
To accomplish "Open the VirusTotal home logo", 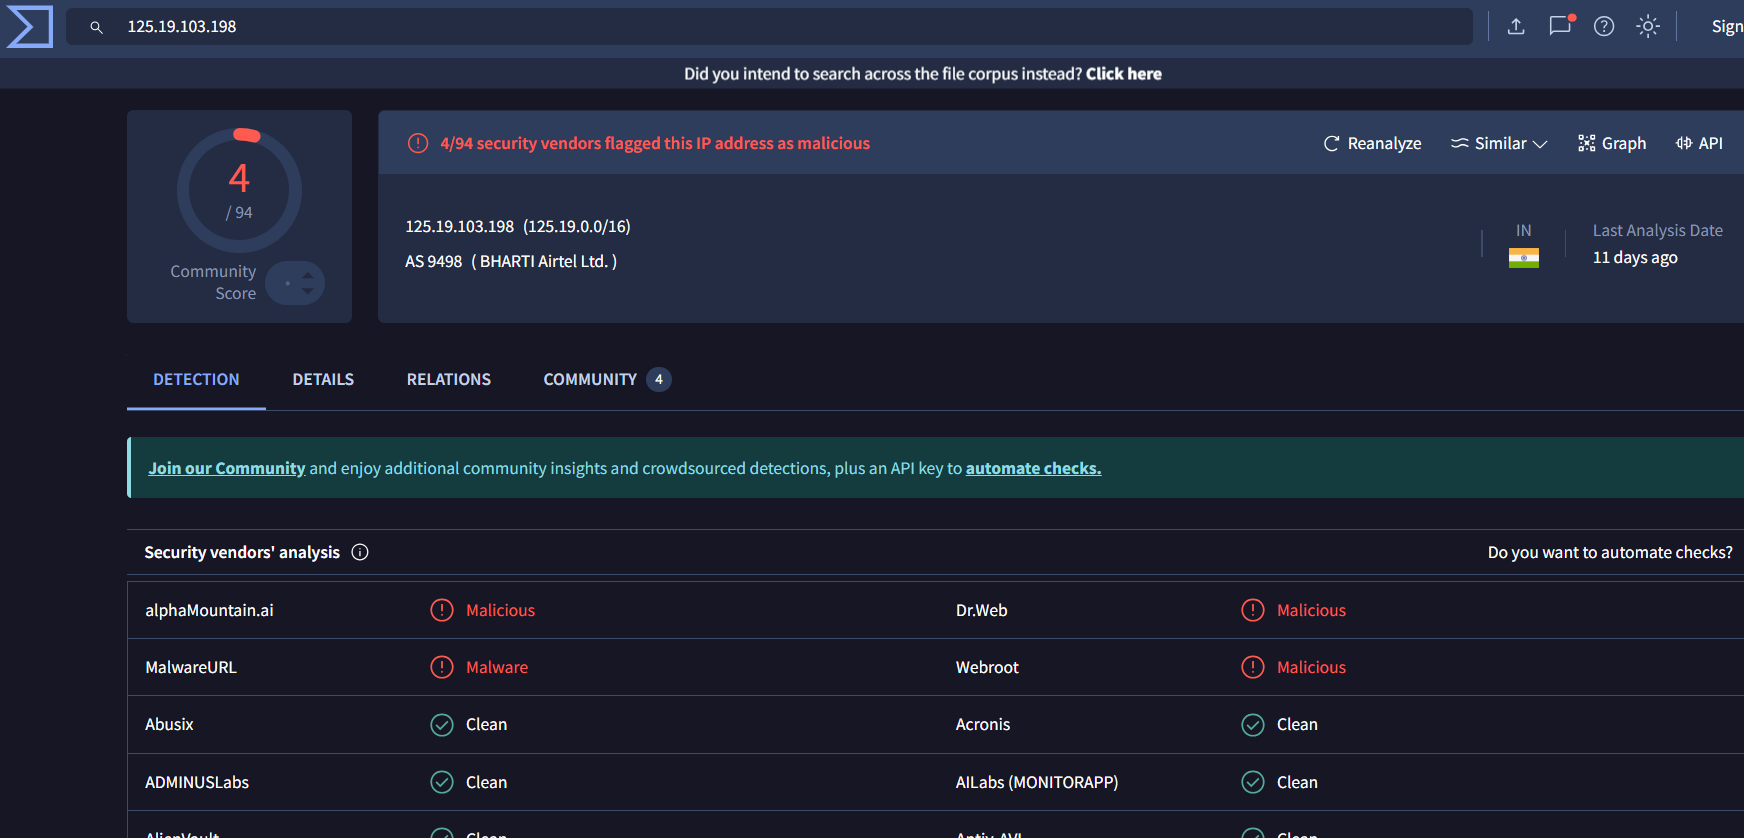I will pos(29,26).
